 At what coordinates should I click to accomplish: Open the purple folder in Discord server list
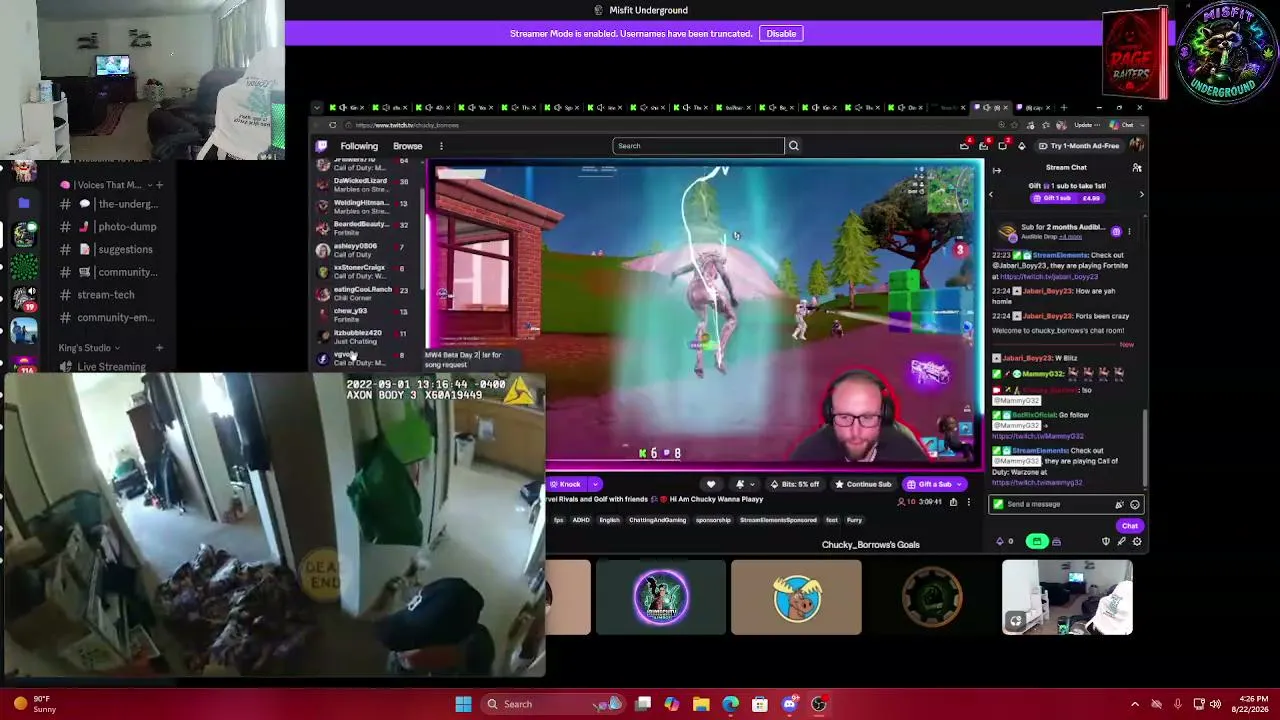coord(24,203)
